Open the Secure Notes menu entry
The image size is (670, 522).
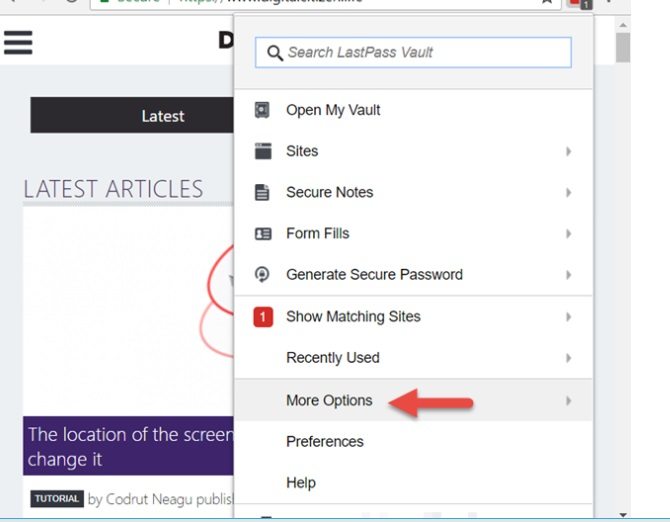(413, 192)
